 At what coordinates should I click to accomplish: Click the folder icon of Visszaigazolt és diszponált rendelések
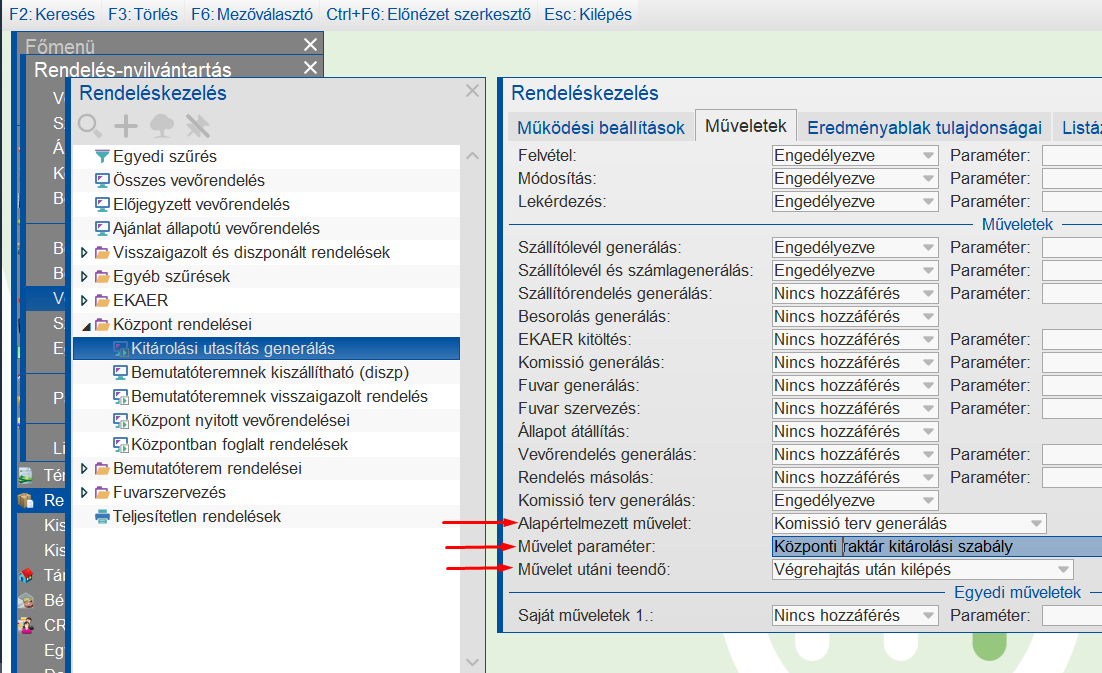point(103,252)
